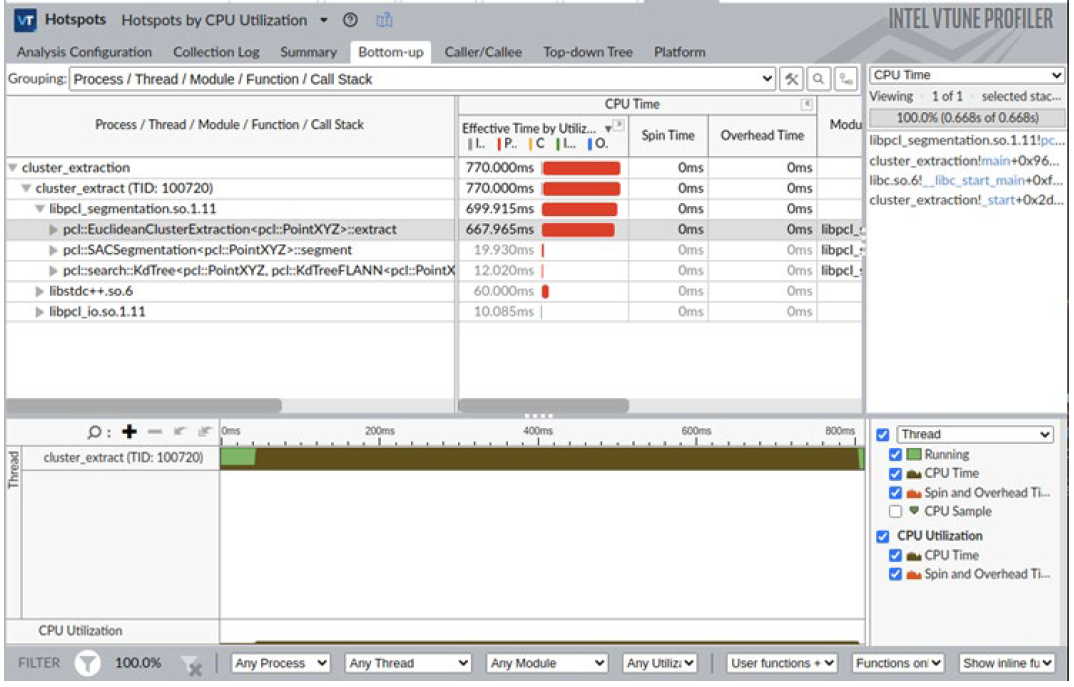Uncheck CPU Time under Thread legend
Viewport: 1074px width, 687px height.
895,474
